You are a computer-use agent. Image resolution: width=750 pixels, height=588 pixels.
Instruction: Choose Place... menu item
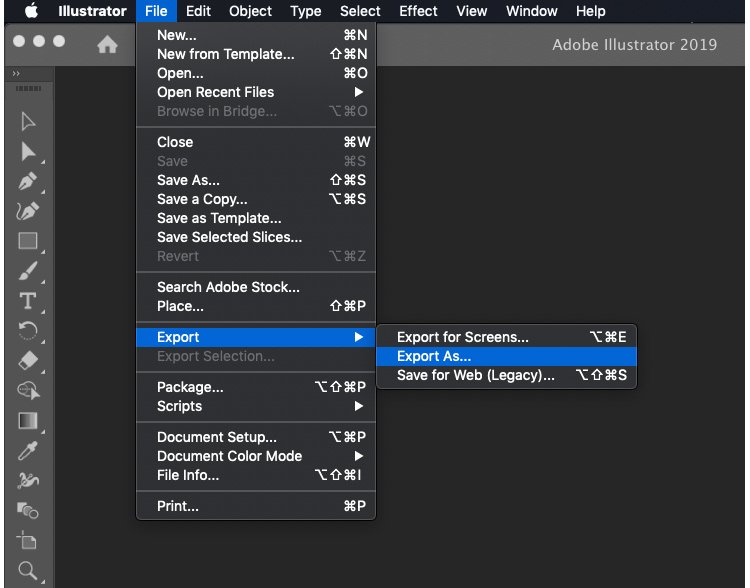256,306
